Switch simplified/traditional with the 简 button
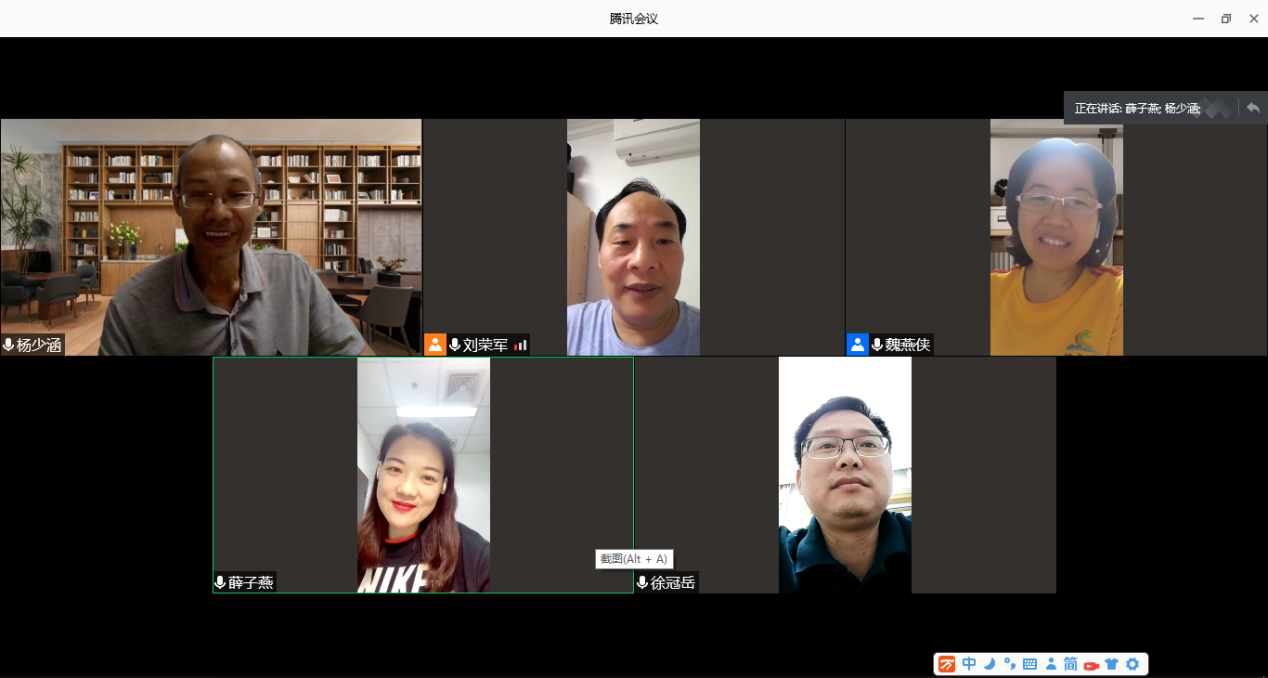 tap(1070, 664)
